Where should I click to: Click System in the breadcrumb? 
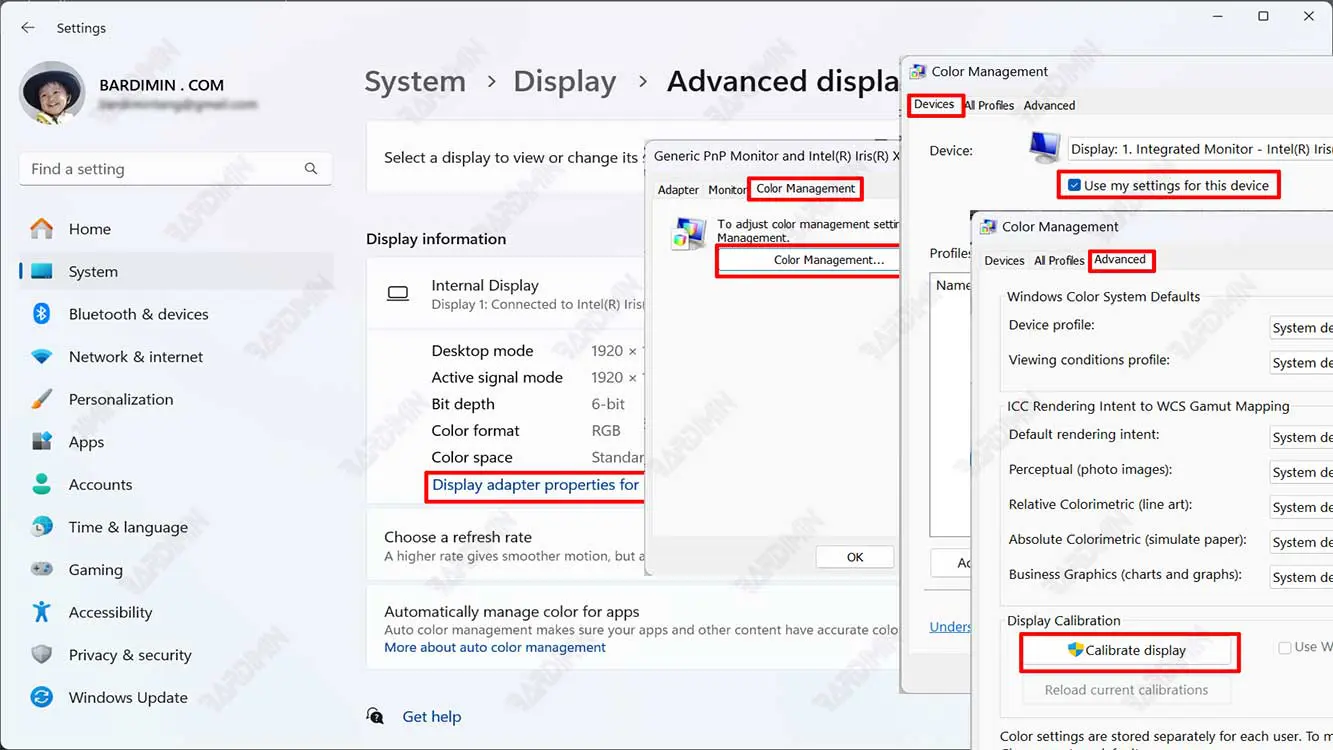tap(415, 82)
